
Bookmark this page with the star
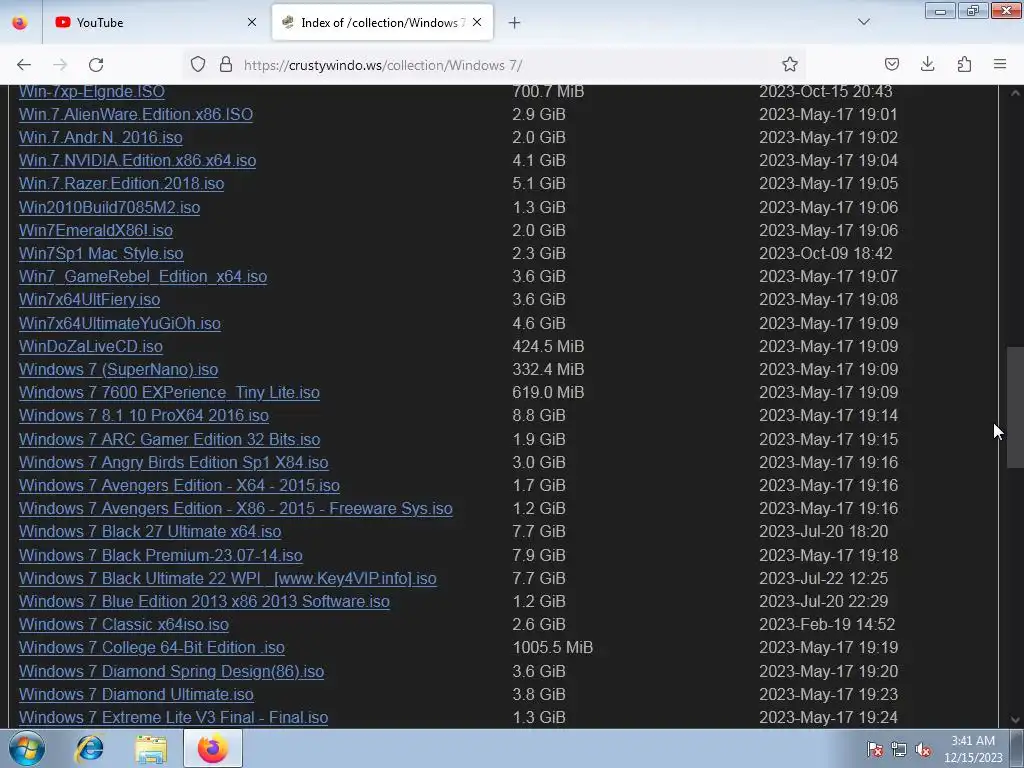tap(790, 65)
